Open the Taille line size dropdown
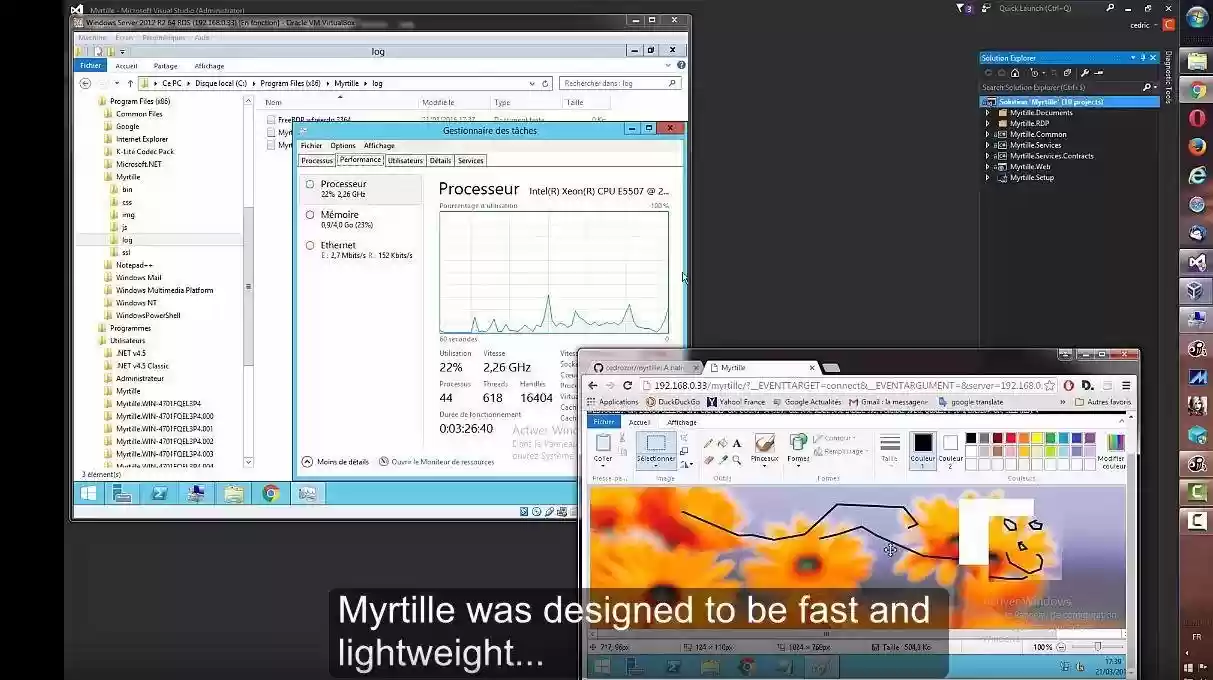The width and height of the screenshot is (1213, 680). 888,456
